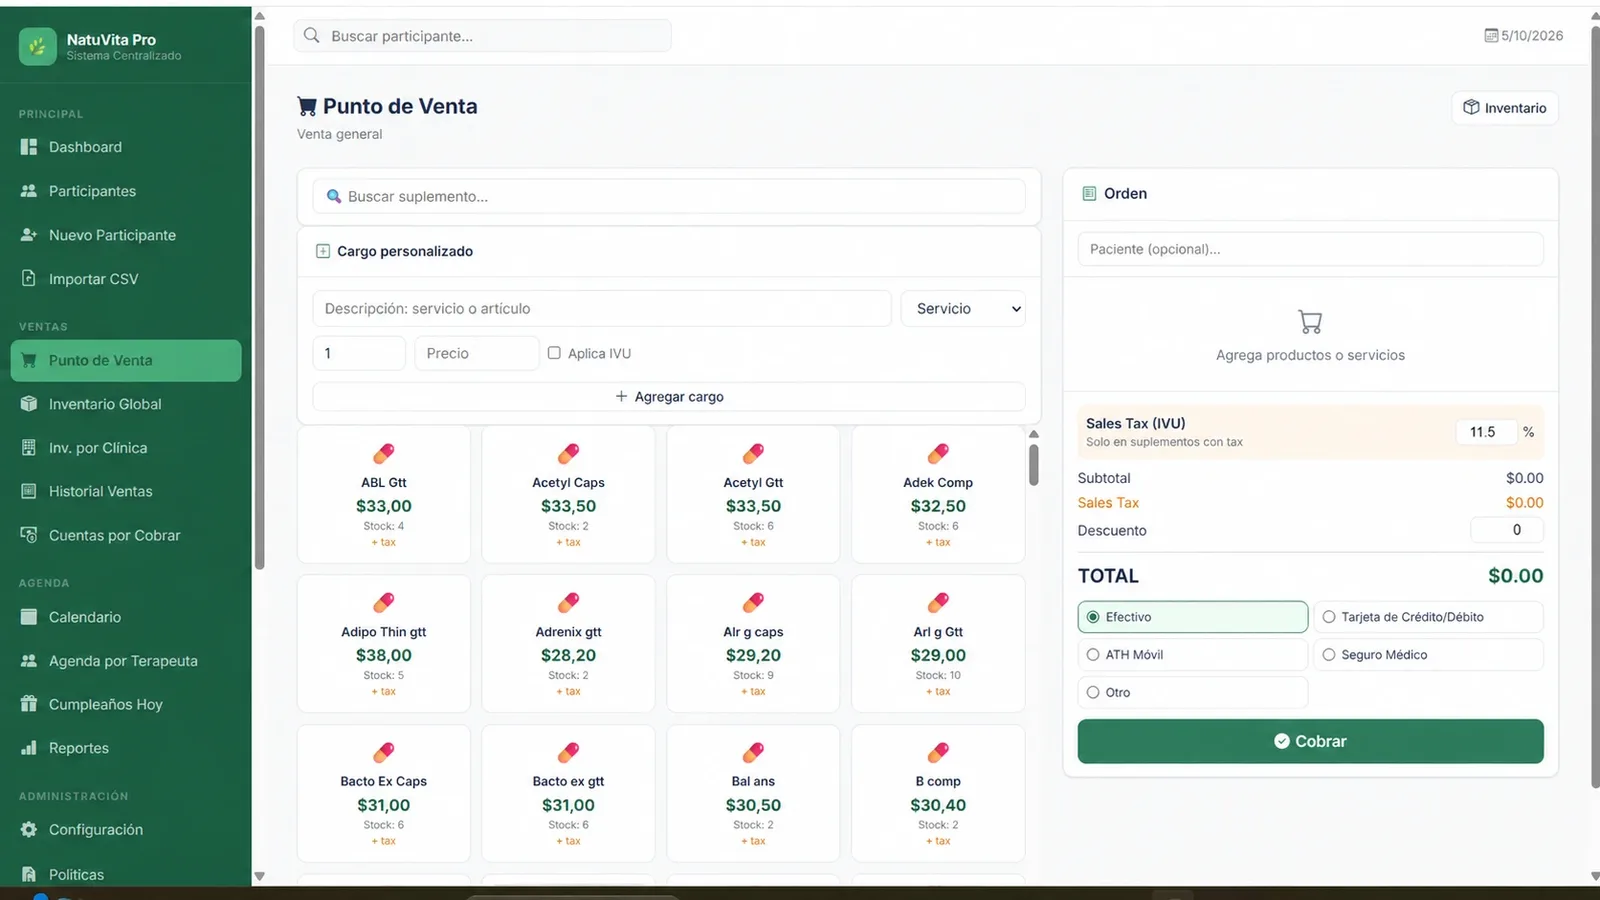Select Tarjeta de Crédito/Débito payment option
The image size is (1600, 900).
click(x=1428, y=617)
